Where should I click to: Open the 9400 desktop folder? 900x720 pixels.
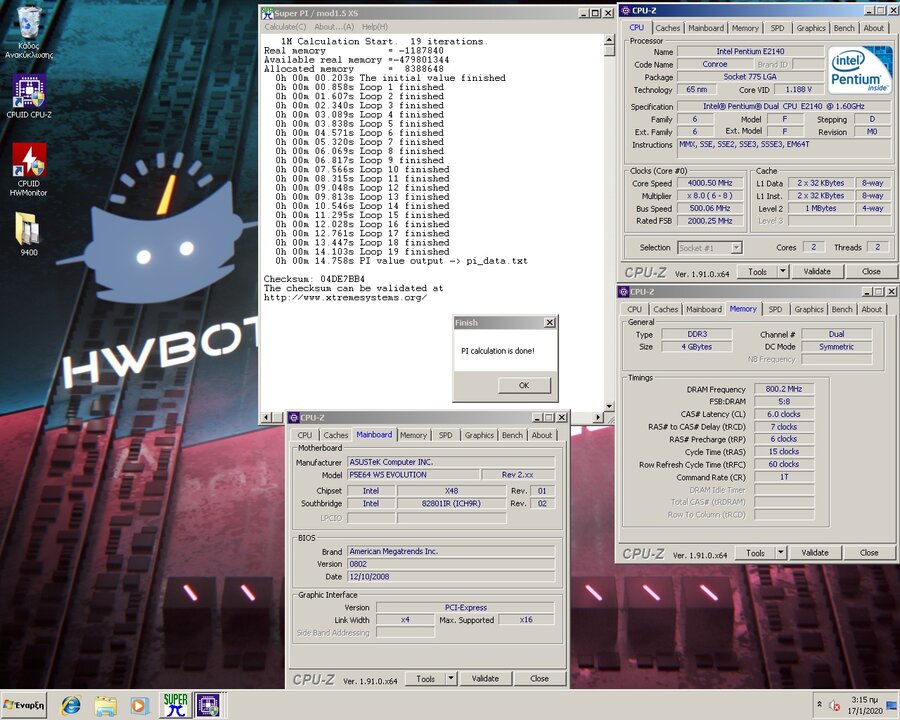tap(29, 234)
